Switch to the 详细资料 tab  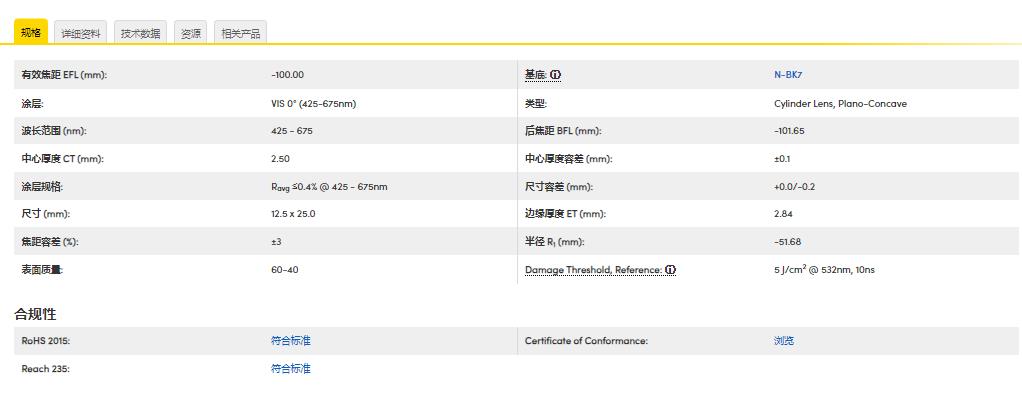click(x=81, y=33)
